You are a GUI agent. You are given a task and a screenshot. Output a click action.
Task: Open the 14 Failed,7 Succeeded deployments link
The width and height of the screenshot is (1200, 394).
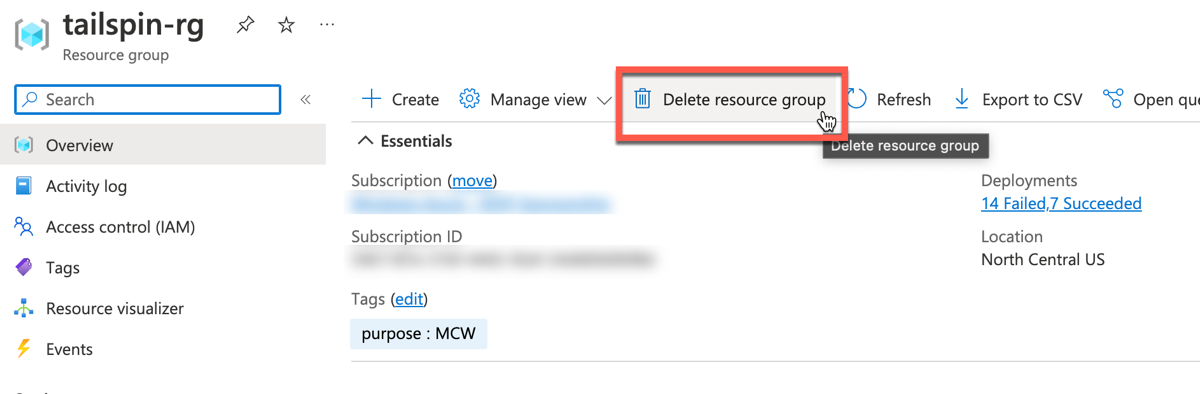pyautogui.click(x=1061, y=204)
